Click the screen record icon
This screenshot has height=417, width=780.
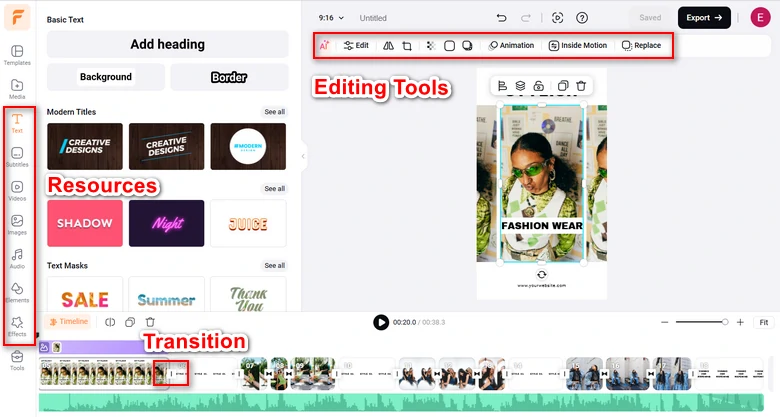(x=558, y=18)
